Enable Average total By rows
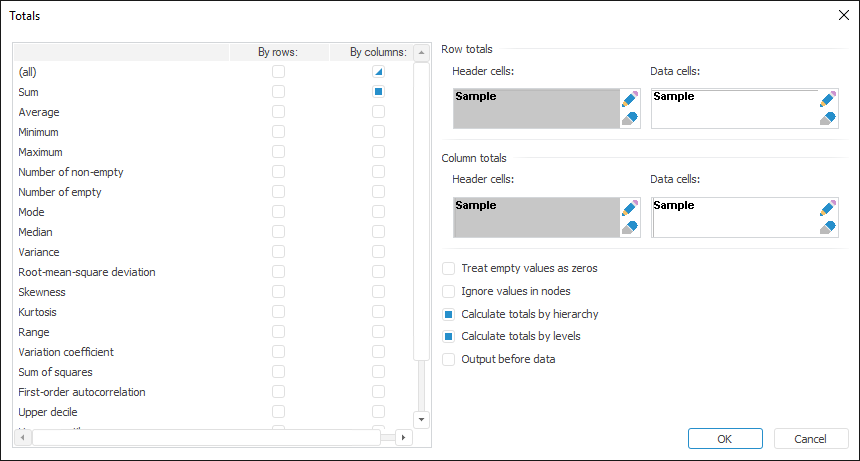 278,112
